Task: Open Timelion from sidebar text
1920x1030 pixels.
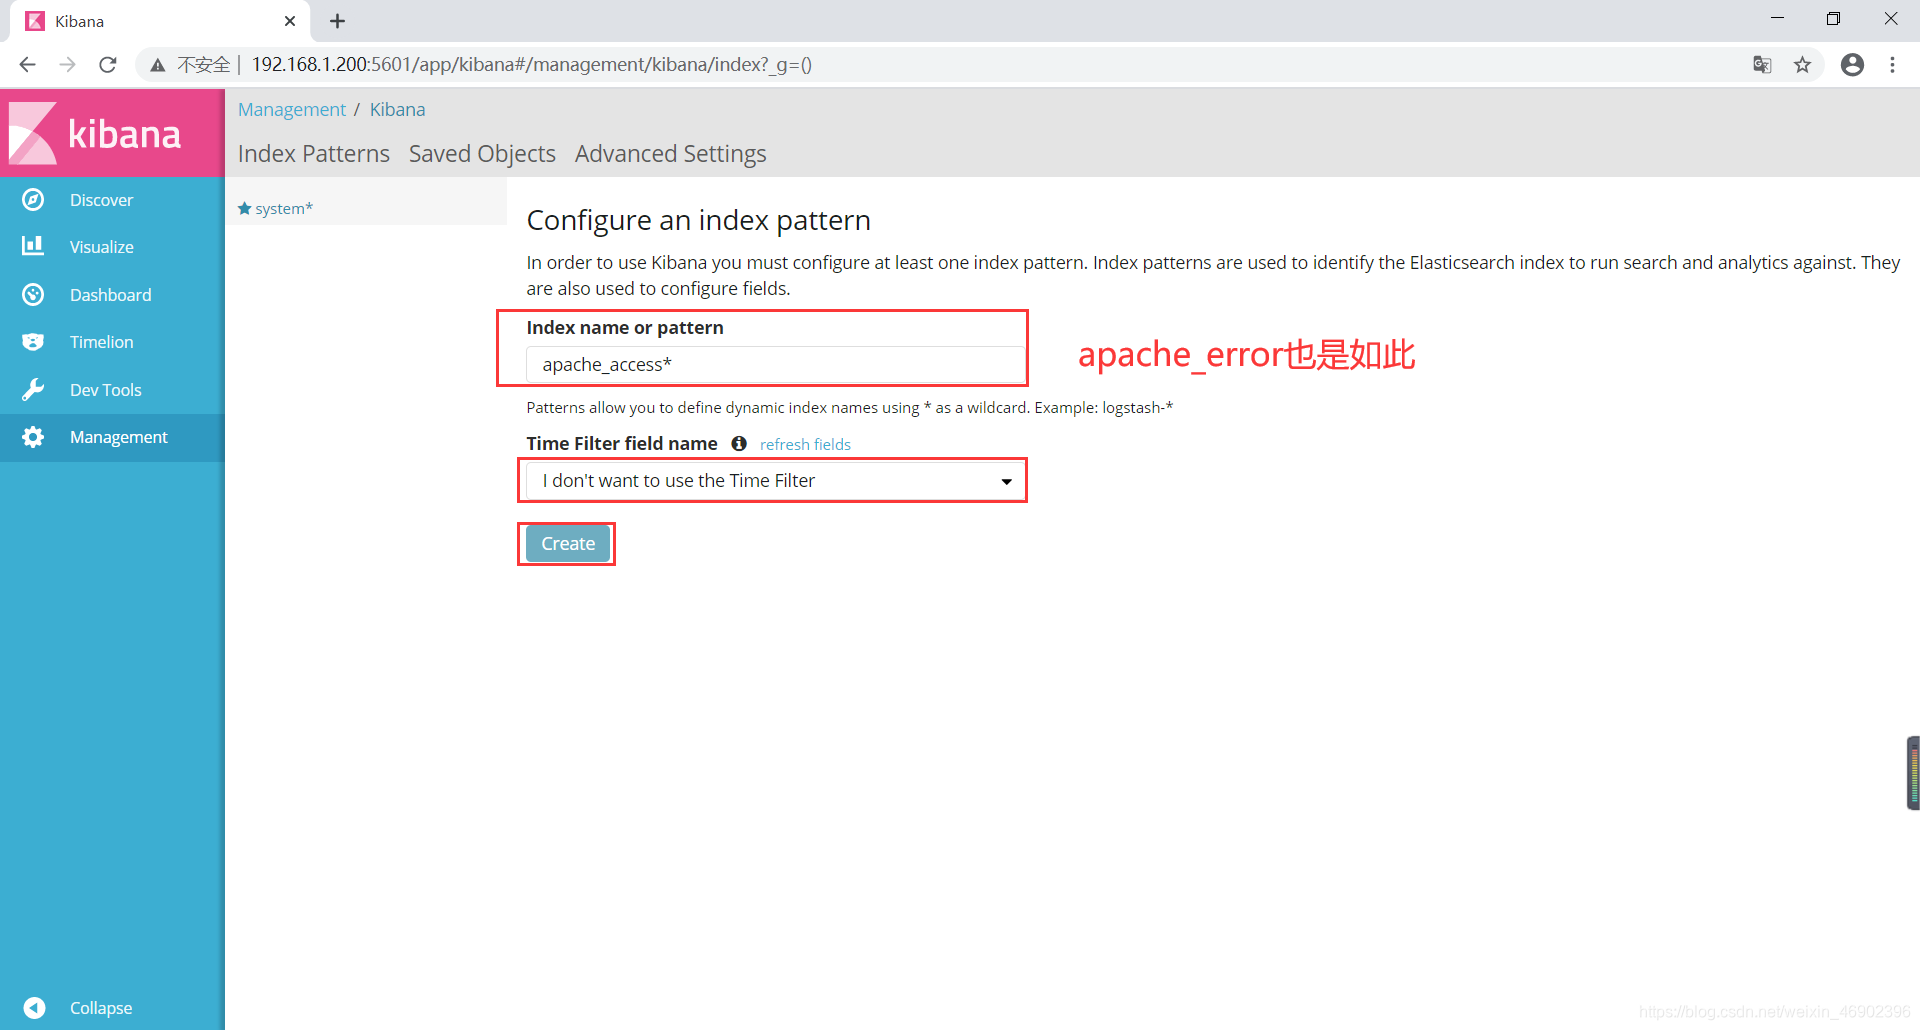Action: 101,342
